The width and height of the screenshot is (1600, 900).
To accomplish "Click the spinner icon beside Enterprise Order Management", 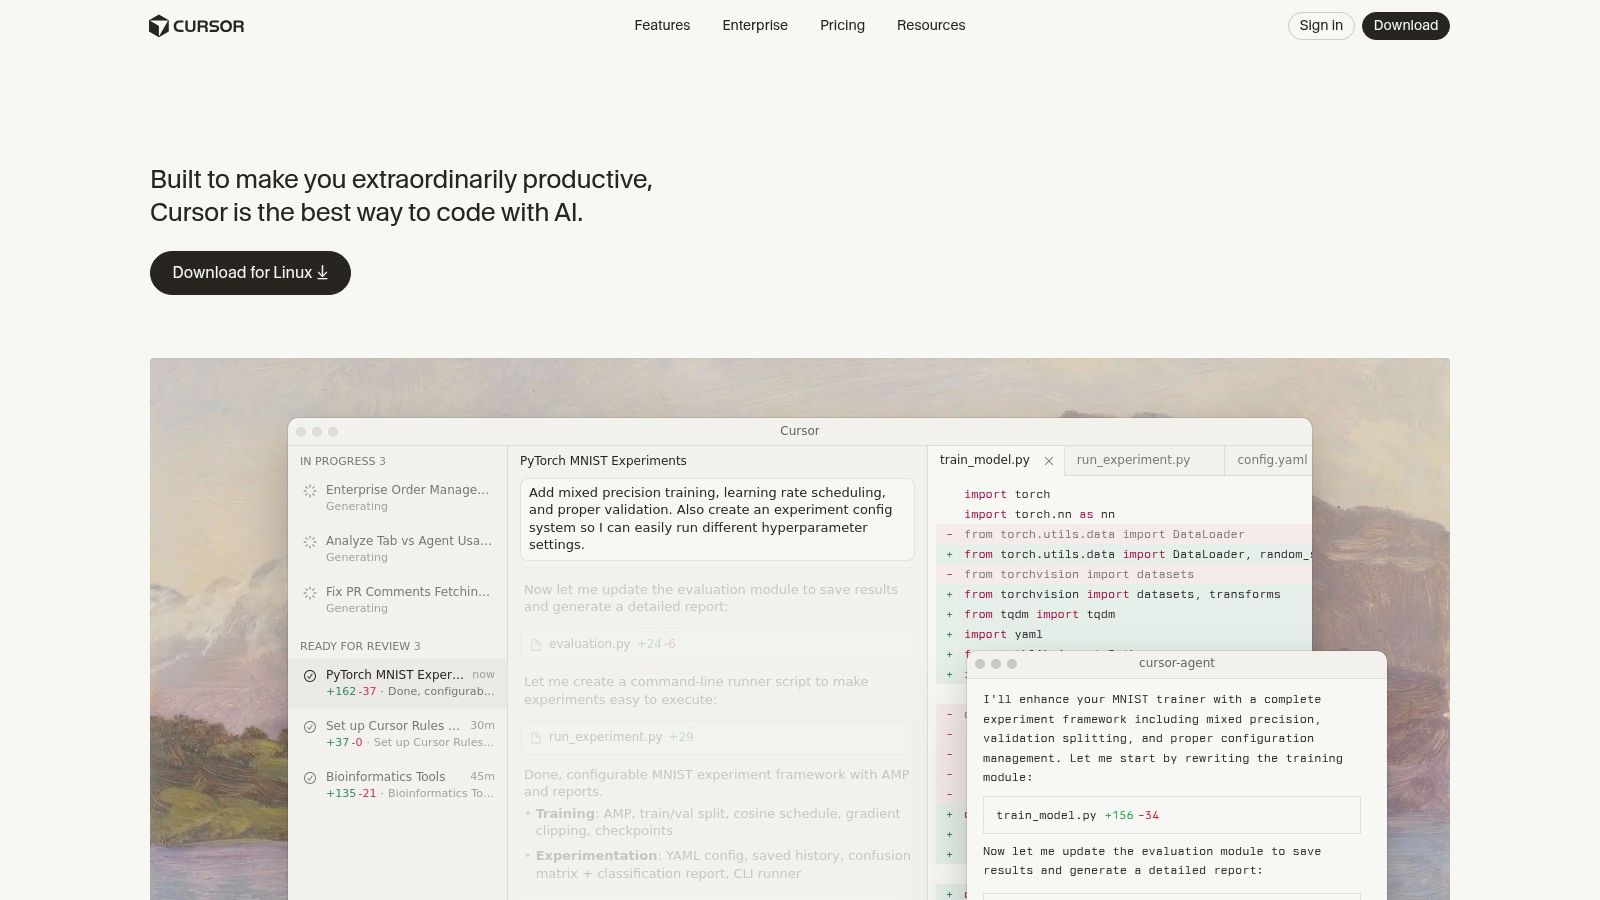I will [x=310, y=491].
